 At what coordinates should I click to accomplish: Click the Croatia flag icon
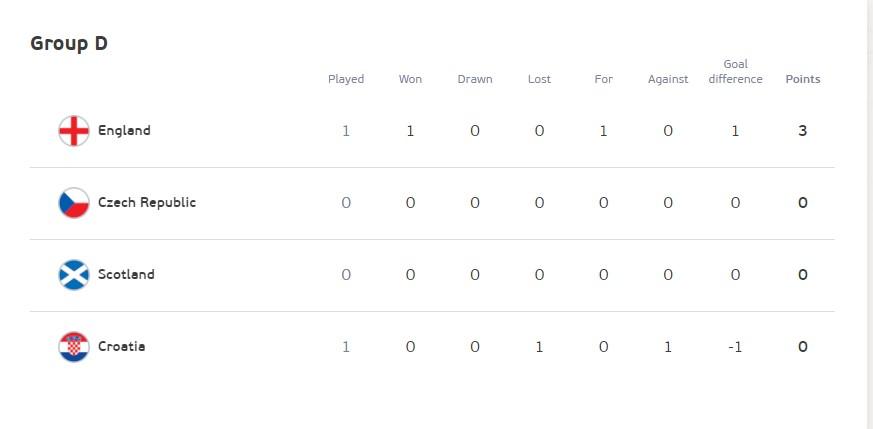74,347
